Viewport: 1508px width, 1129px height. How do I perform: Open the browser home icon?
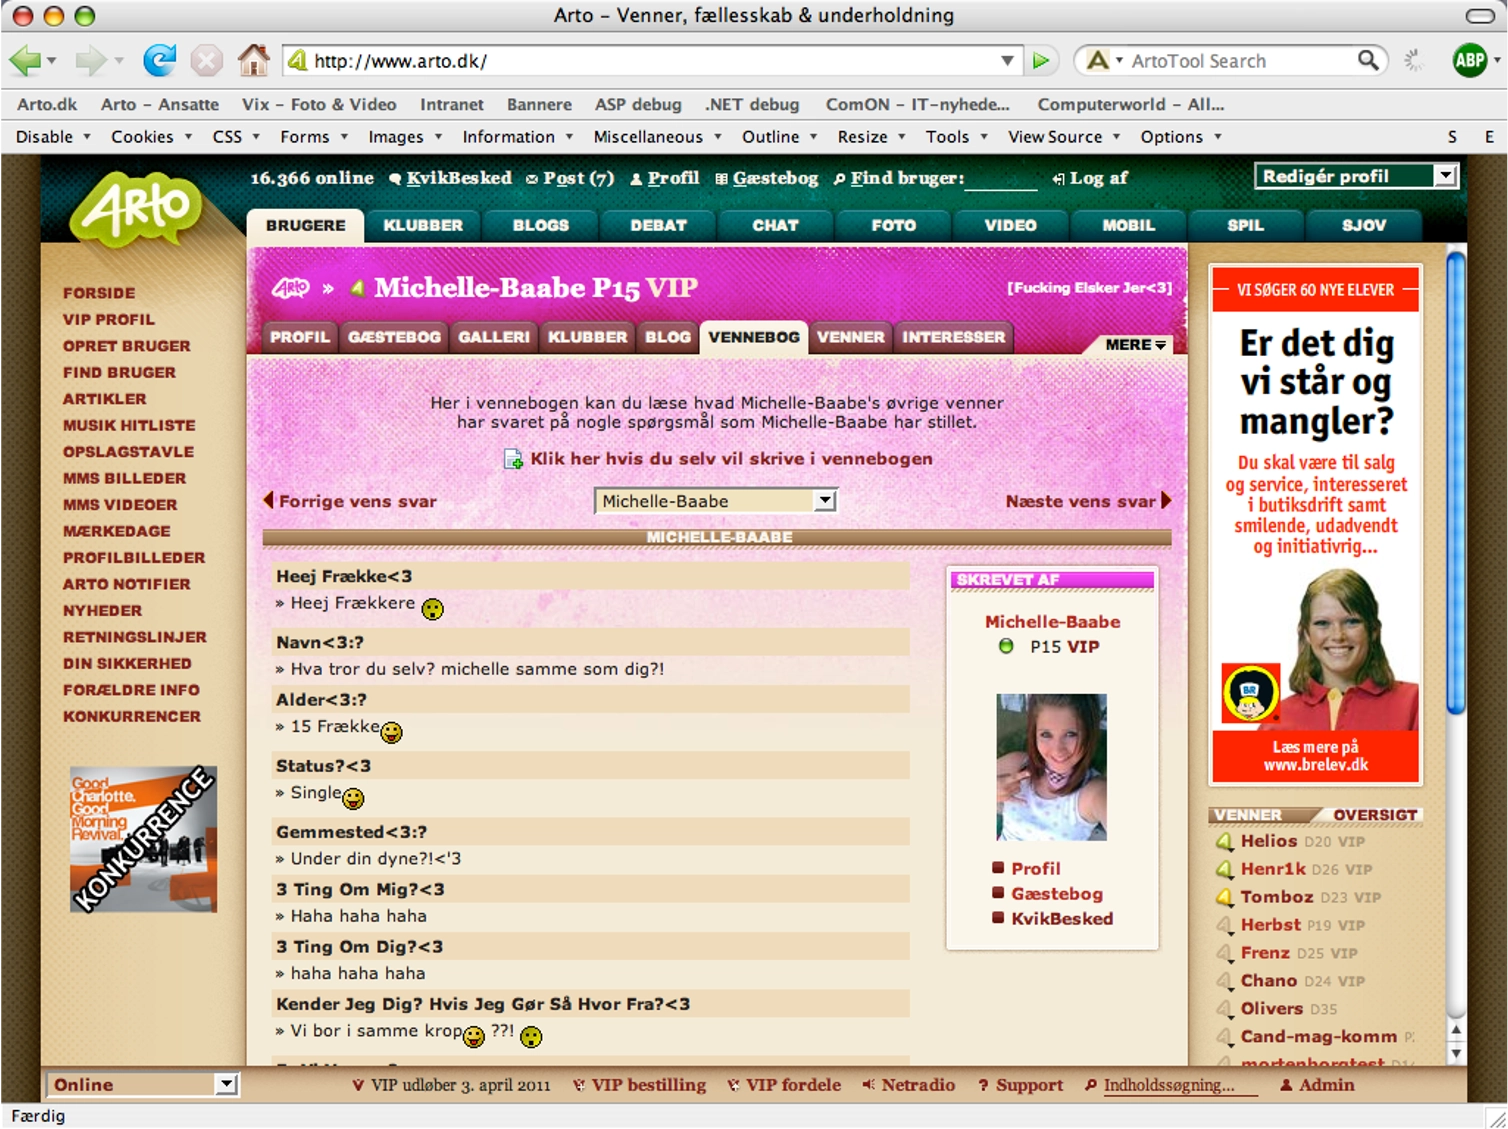point(253,60)
